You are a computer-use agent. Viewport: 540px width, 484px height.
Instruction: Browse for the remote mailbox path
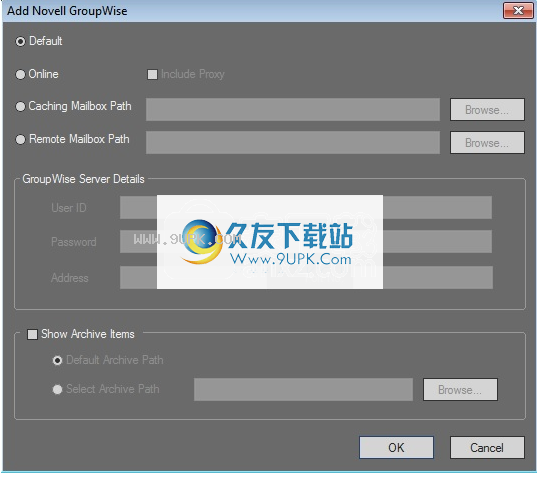(x=487, y=142)
